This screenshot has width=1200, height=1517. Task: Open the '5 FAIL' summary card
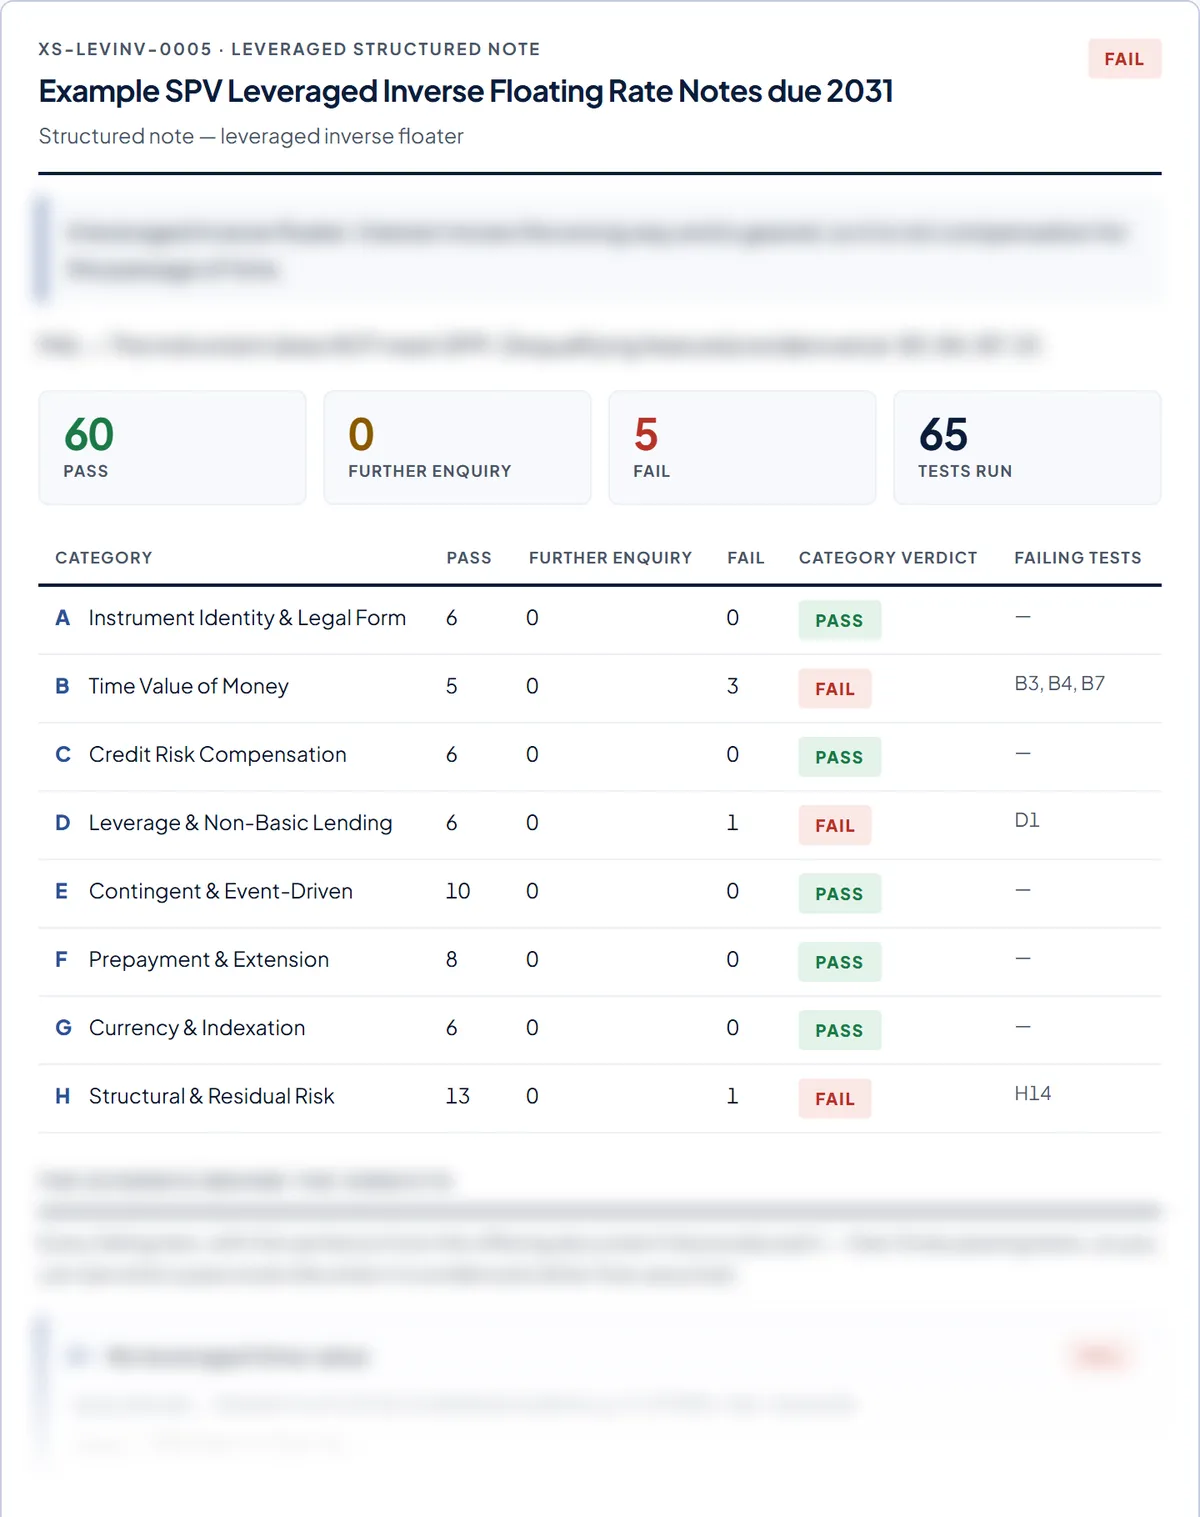coord(742,447)
